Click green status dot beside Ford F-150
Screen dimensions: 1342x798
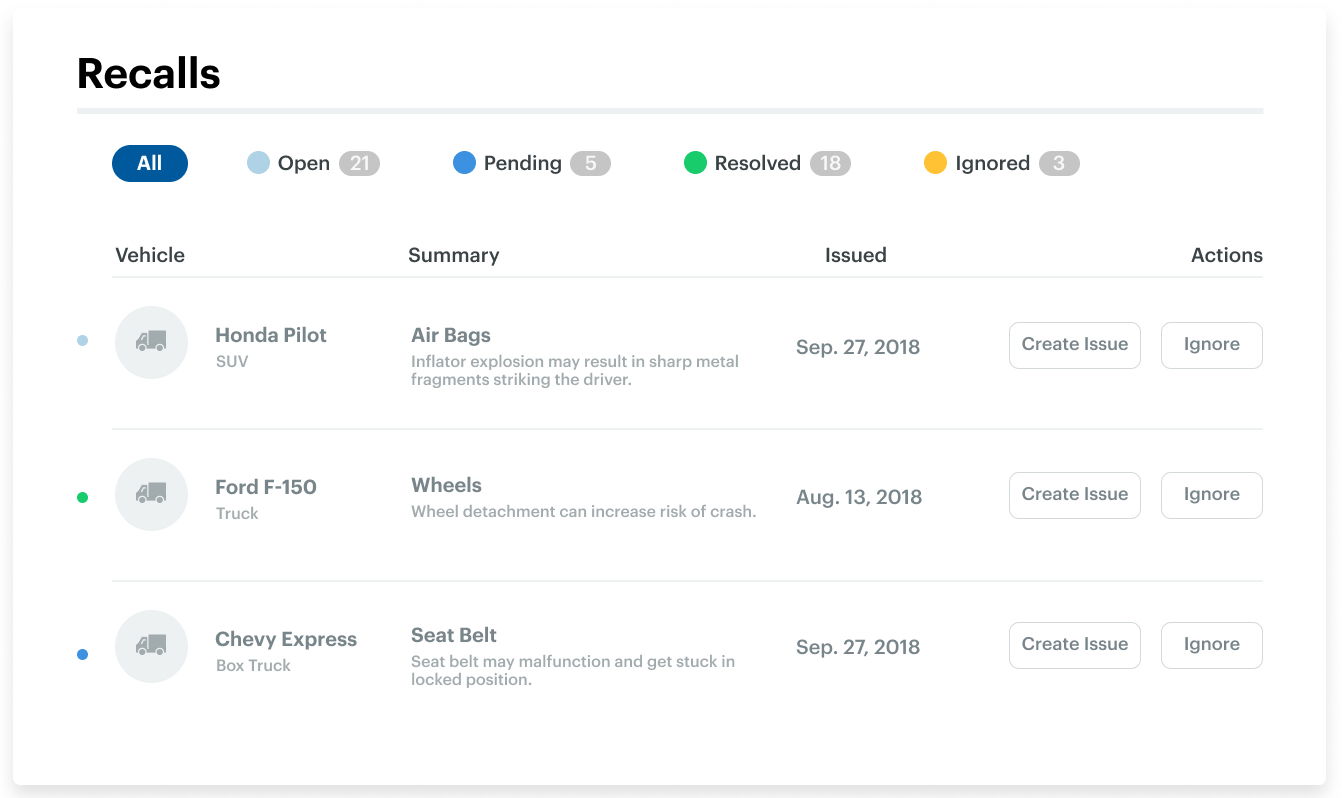tap(82, 497)
